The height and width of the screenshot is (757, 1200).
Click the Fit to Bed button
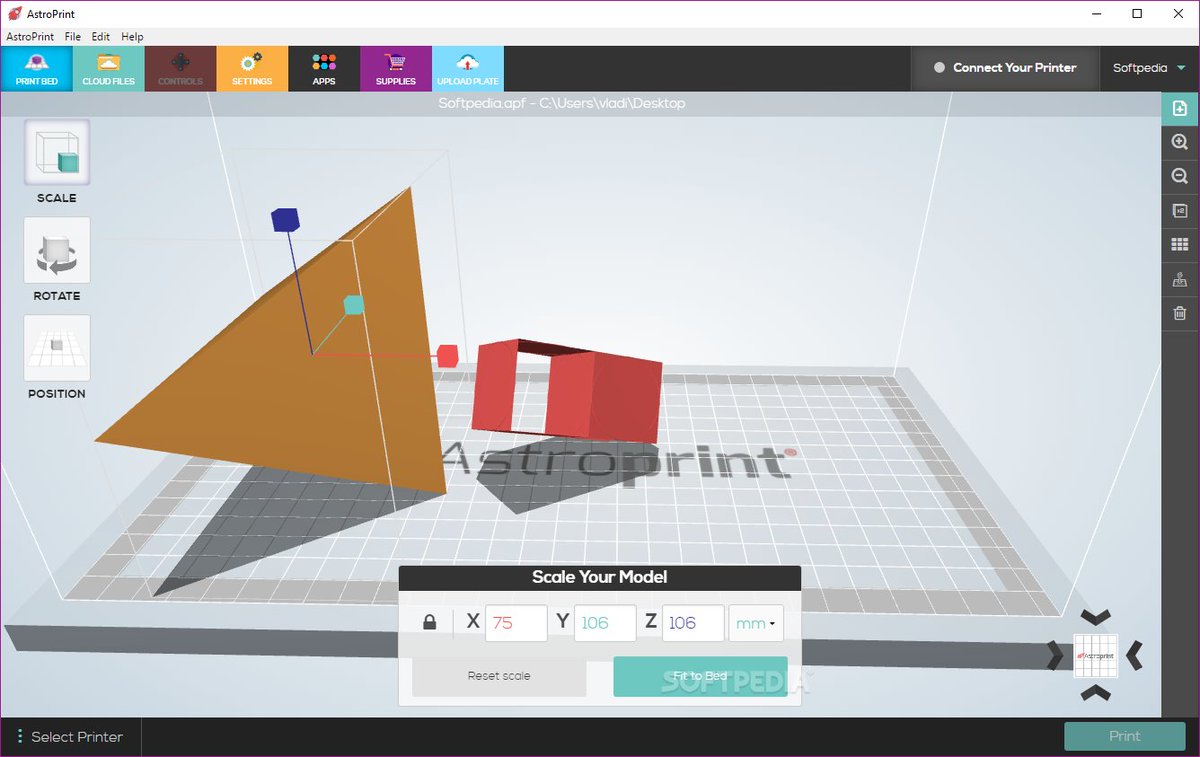[x=699, y=676]
